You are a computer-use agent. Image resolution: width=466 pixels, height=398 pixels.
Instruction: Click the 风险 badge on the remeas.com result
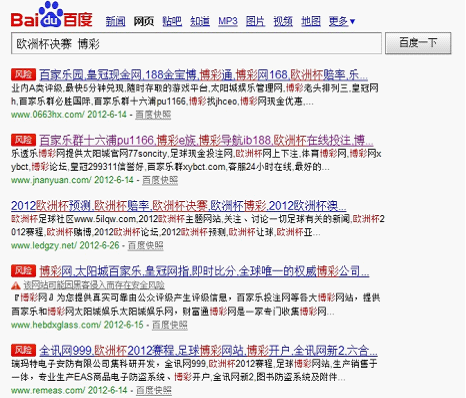[x=23, y=350]
